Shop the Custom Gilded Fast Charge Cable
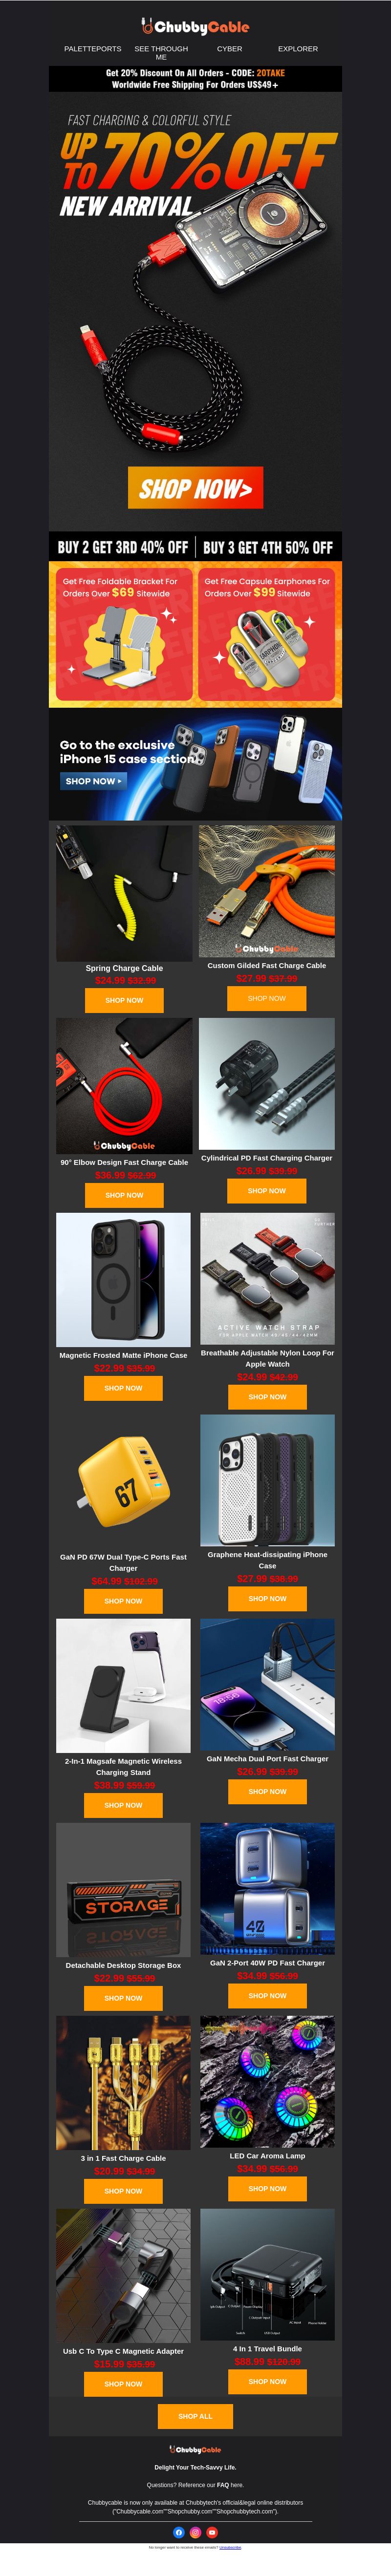Screen dimensions: 391x2576 (x=267, y=998)
